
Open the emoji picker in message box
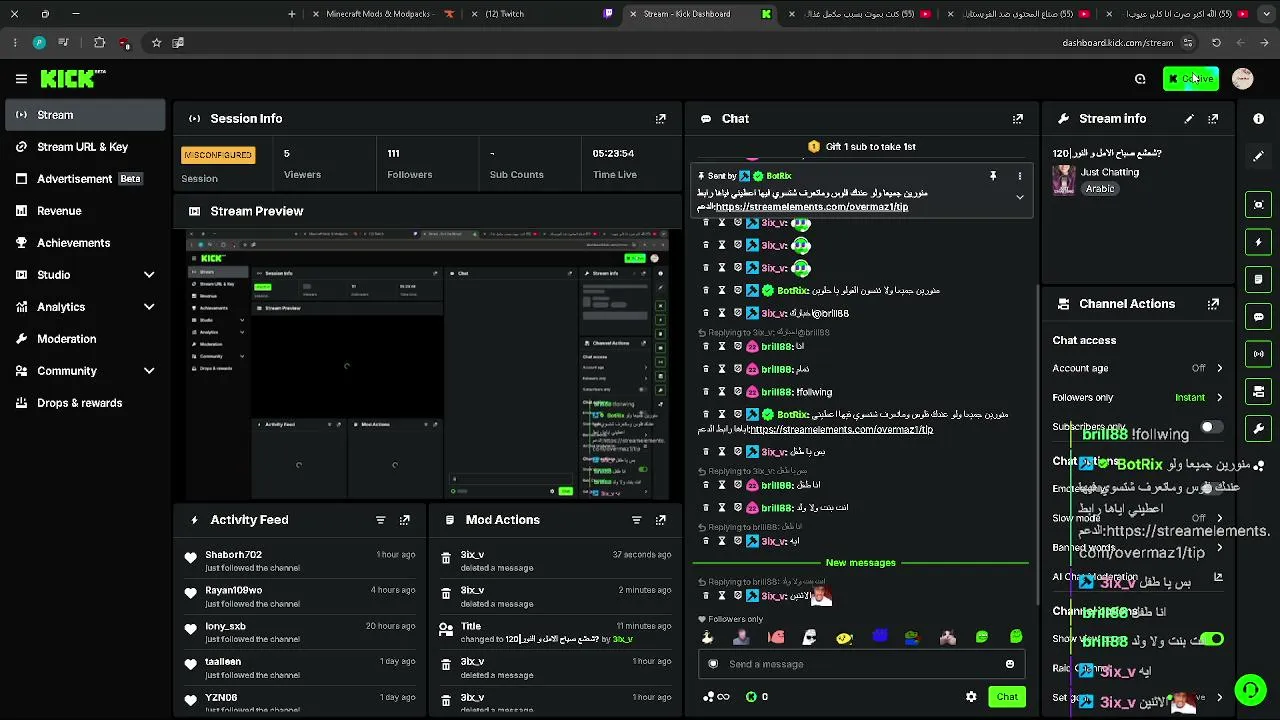click(x=1010, y=664)
